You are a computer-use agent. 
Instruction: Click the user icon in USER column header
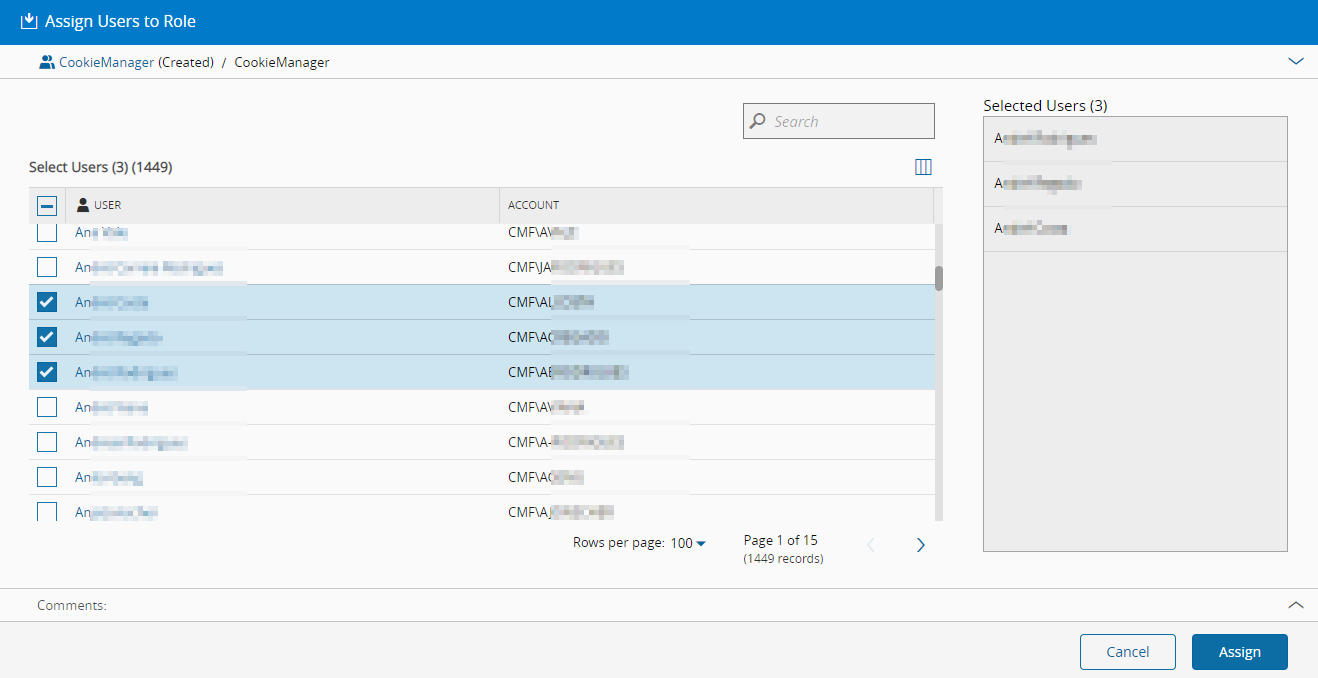point(83,205)
